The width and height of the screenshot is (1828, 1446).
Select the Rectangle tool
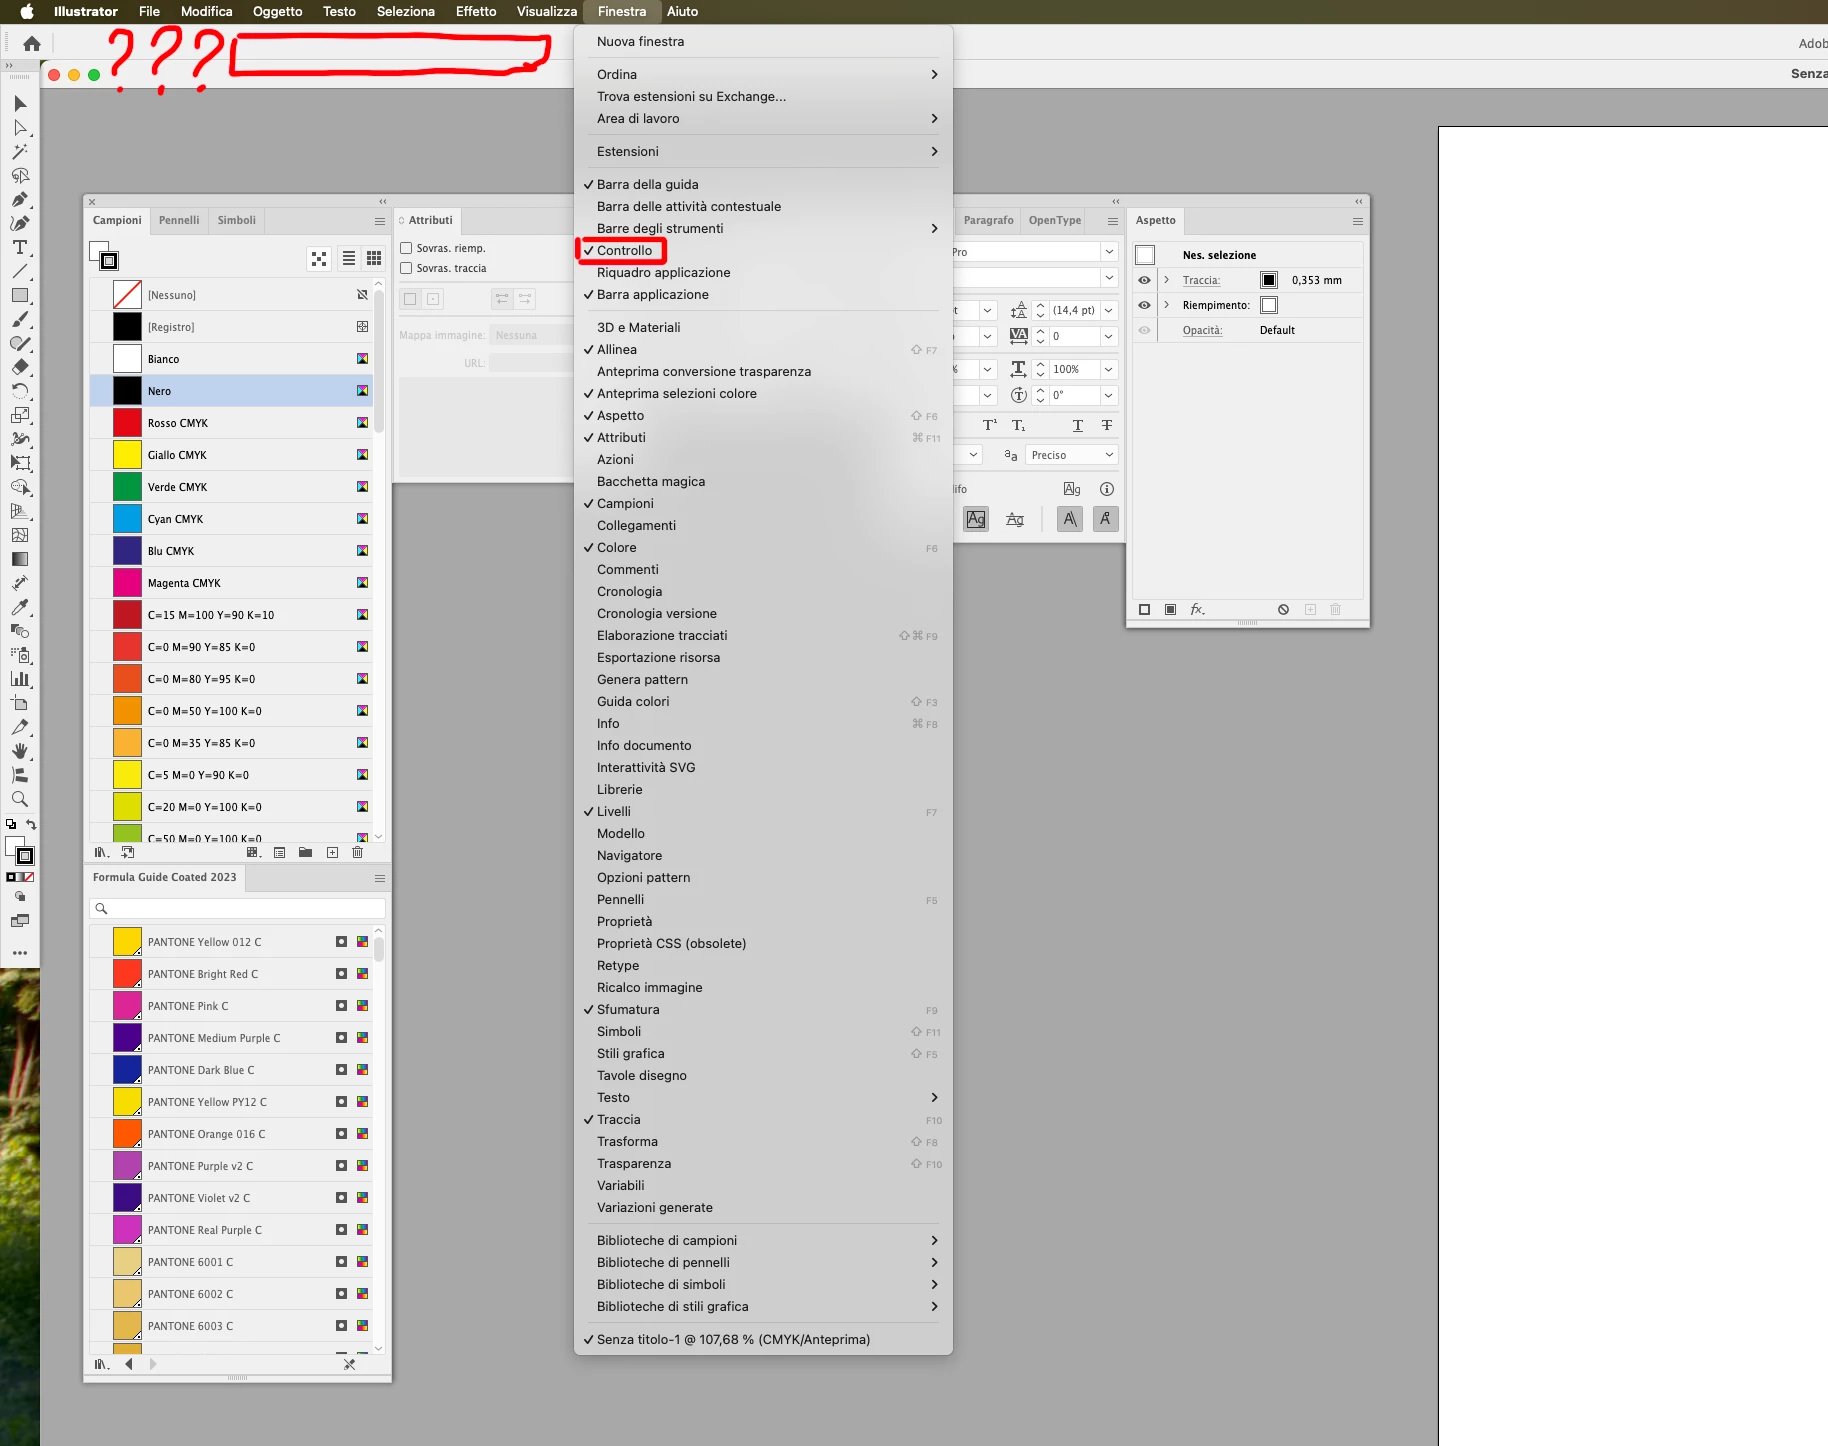[x=20, y=295]
